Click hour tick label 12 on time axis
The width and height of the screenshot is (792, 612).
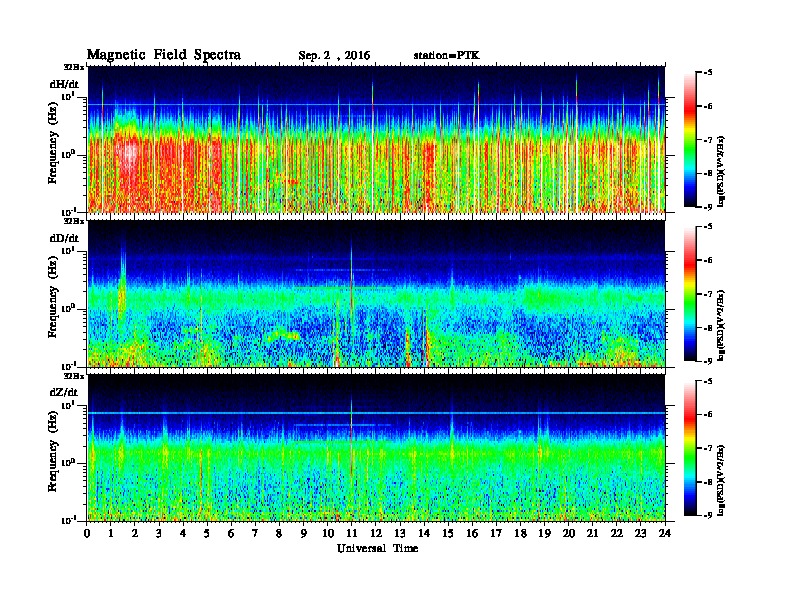pyautogui.click(x=376, y=534)
